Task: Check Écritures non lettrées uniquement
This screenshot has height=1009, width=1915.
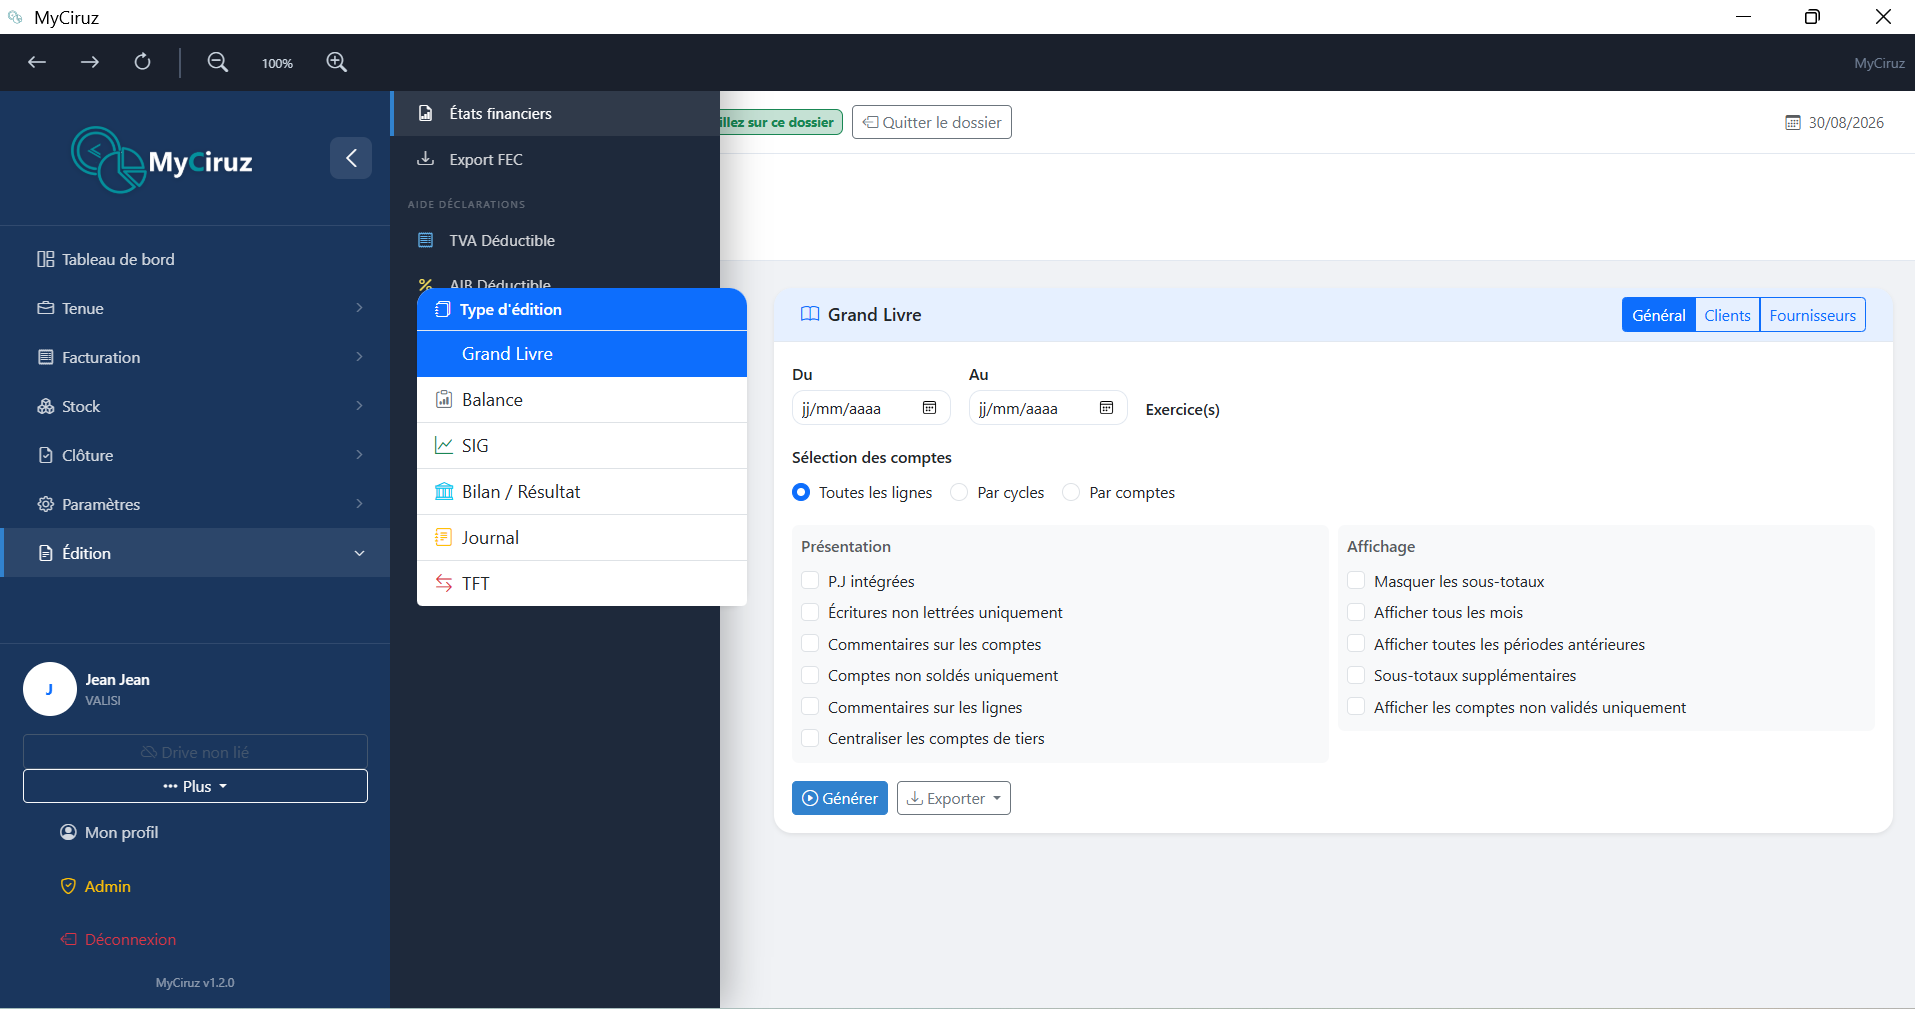Action: click(x=810, y=612)
